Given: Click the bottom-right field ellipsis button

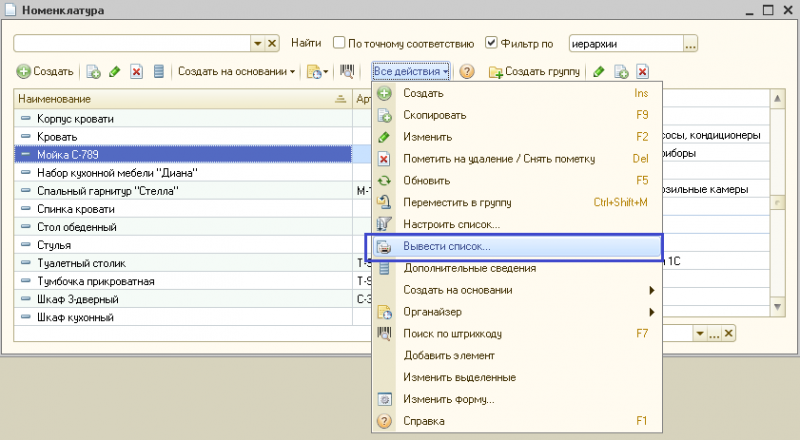Looking at the screenshot, I should pos(714,334).
